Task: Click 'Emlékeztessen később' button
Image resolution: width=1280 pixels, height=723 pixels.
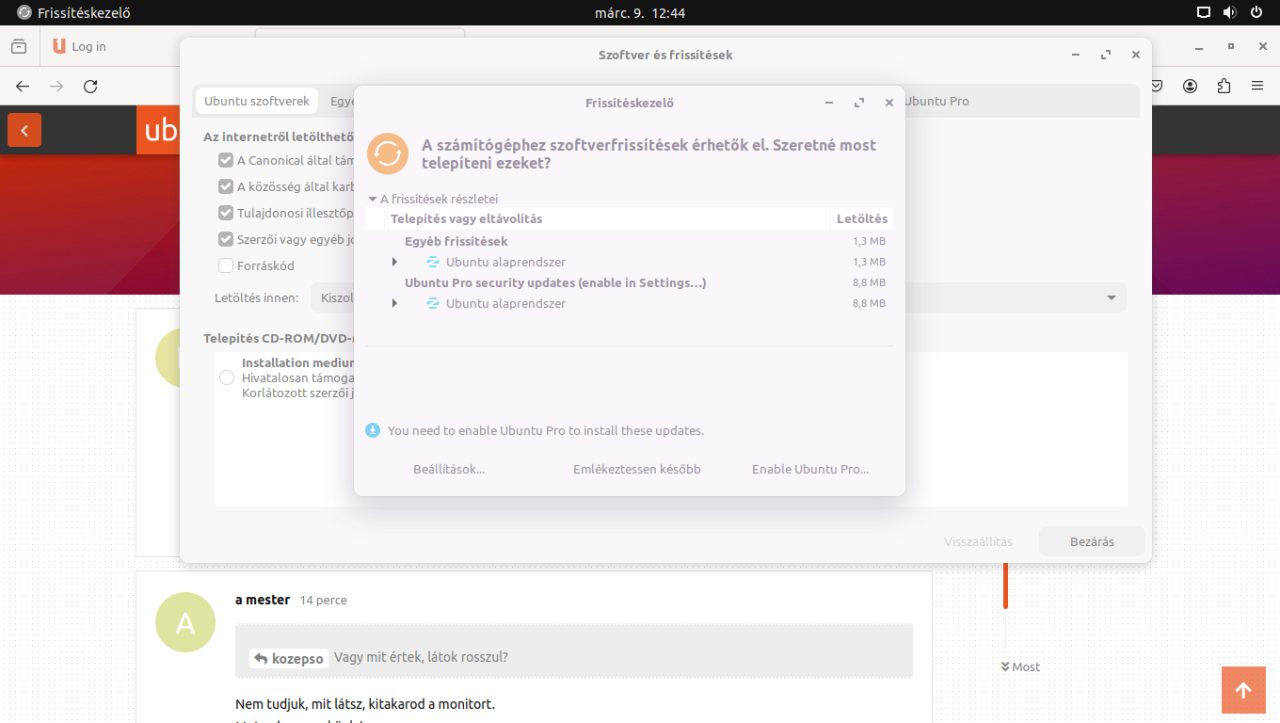Action: point(637,469)
